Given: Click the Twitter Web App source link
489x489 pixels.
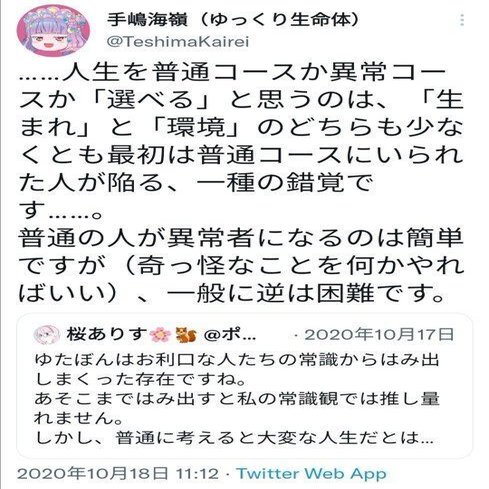Looking at the screenshot, I should 311,473.
